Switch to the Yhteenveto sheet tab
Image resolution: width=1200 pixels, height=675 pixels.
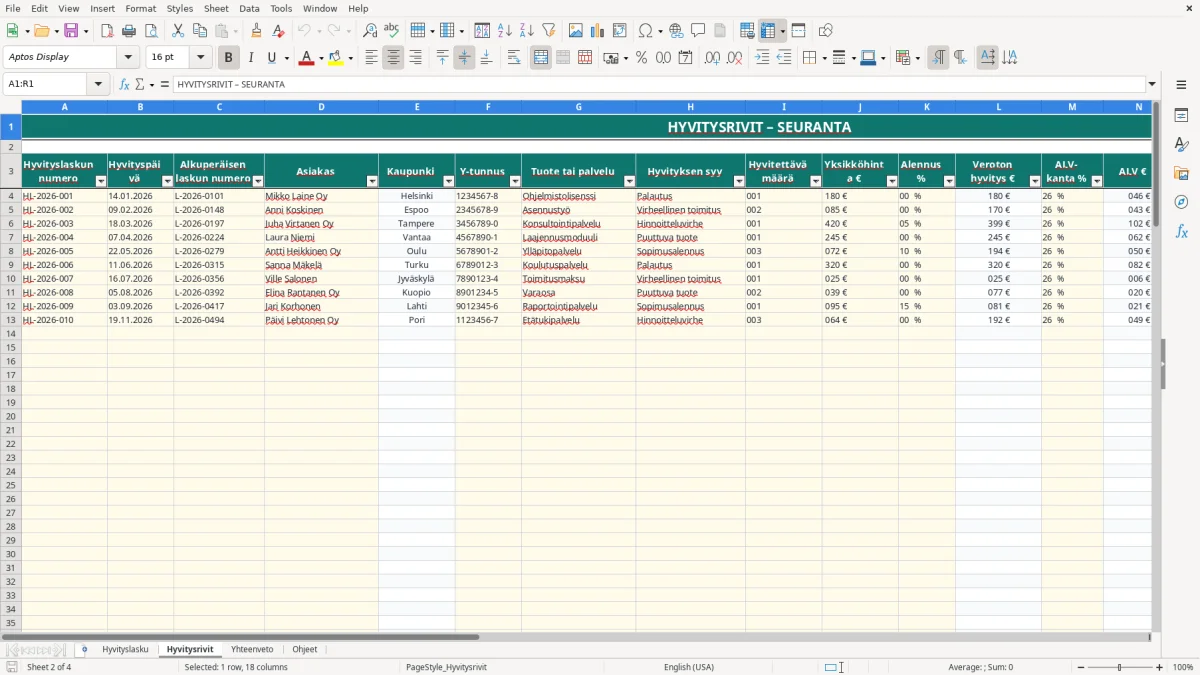[x=252, y=649]
